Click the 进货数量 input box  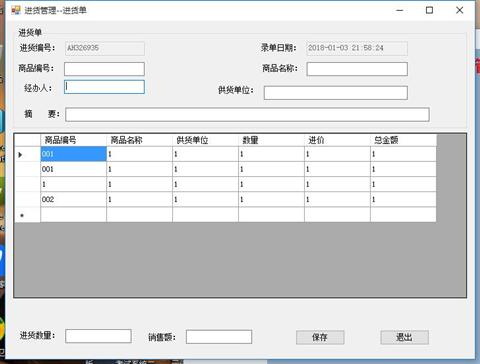tap(98, 336)
